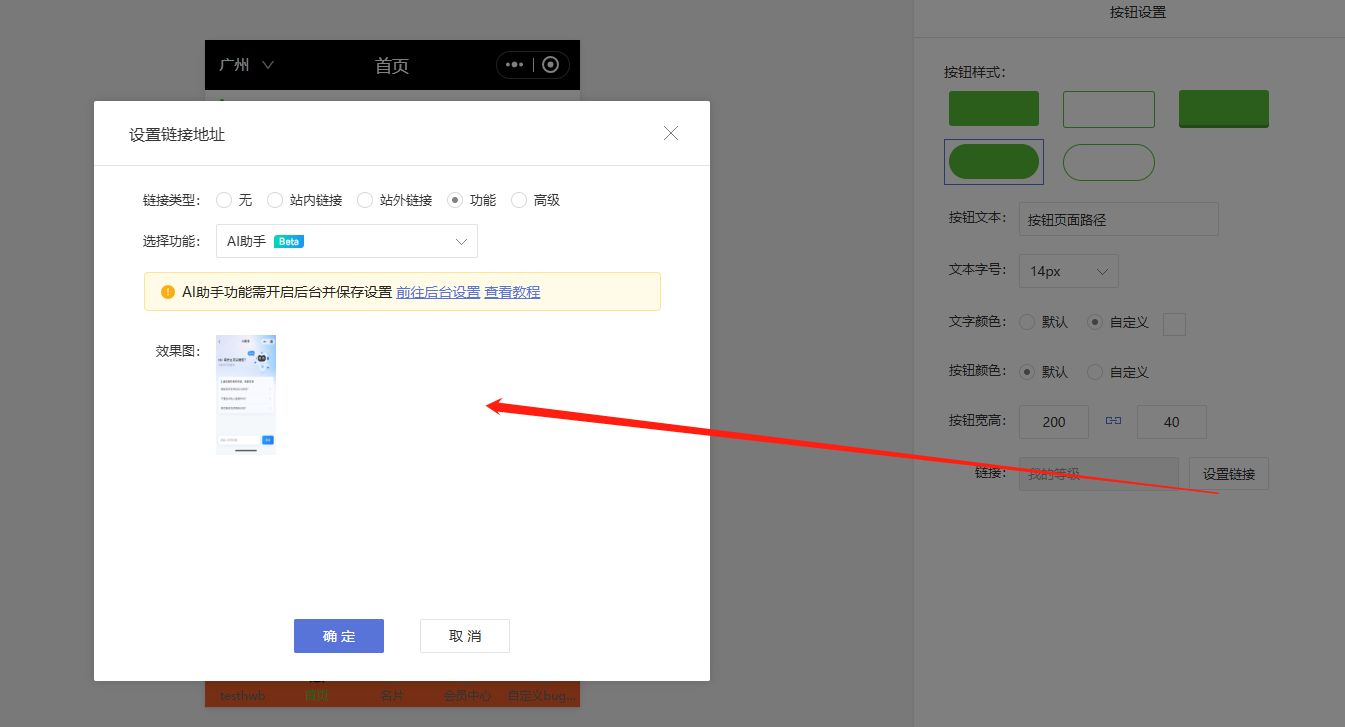Click the button width field showing 200
The image size is (1345, 727).
(1054, 422)
